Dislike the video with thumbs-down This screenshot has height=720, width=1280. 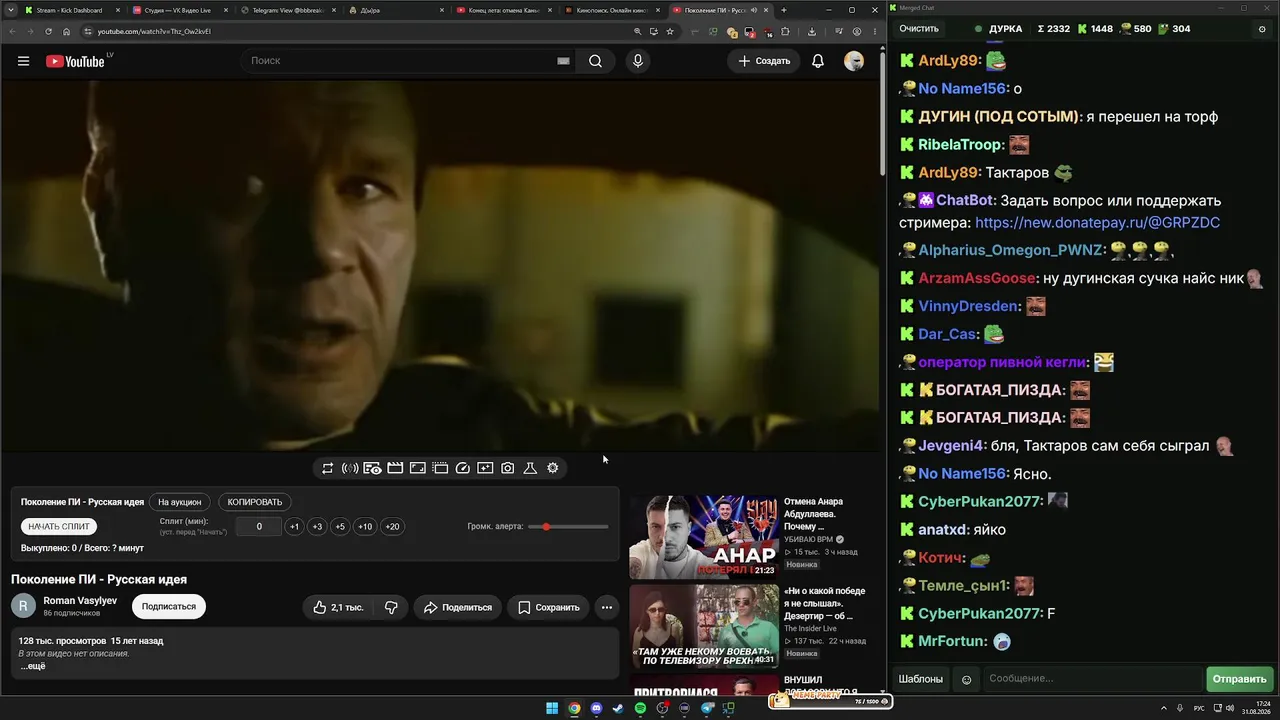tap(391, 607)
